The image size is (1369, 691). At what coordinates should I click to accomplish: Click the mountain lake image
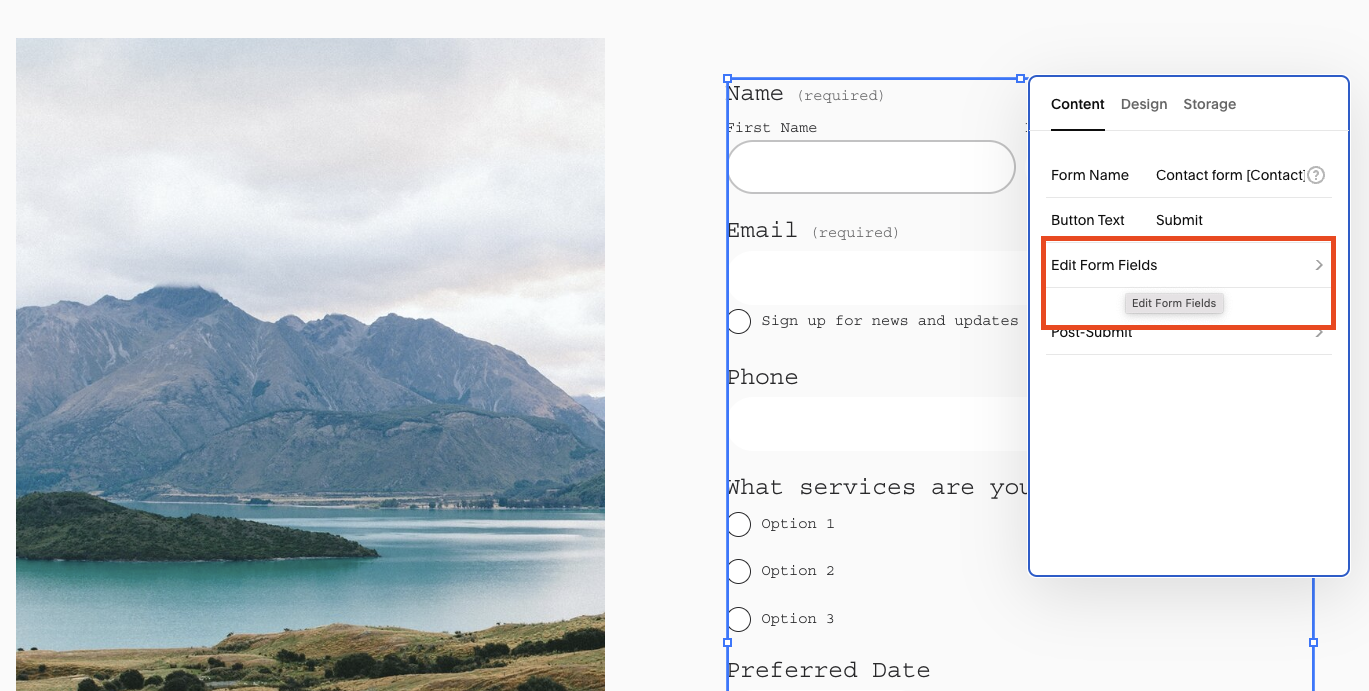click(x=310, y=364)
